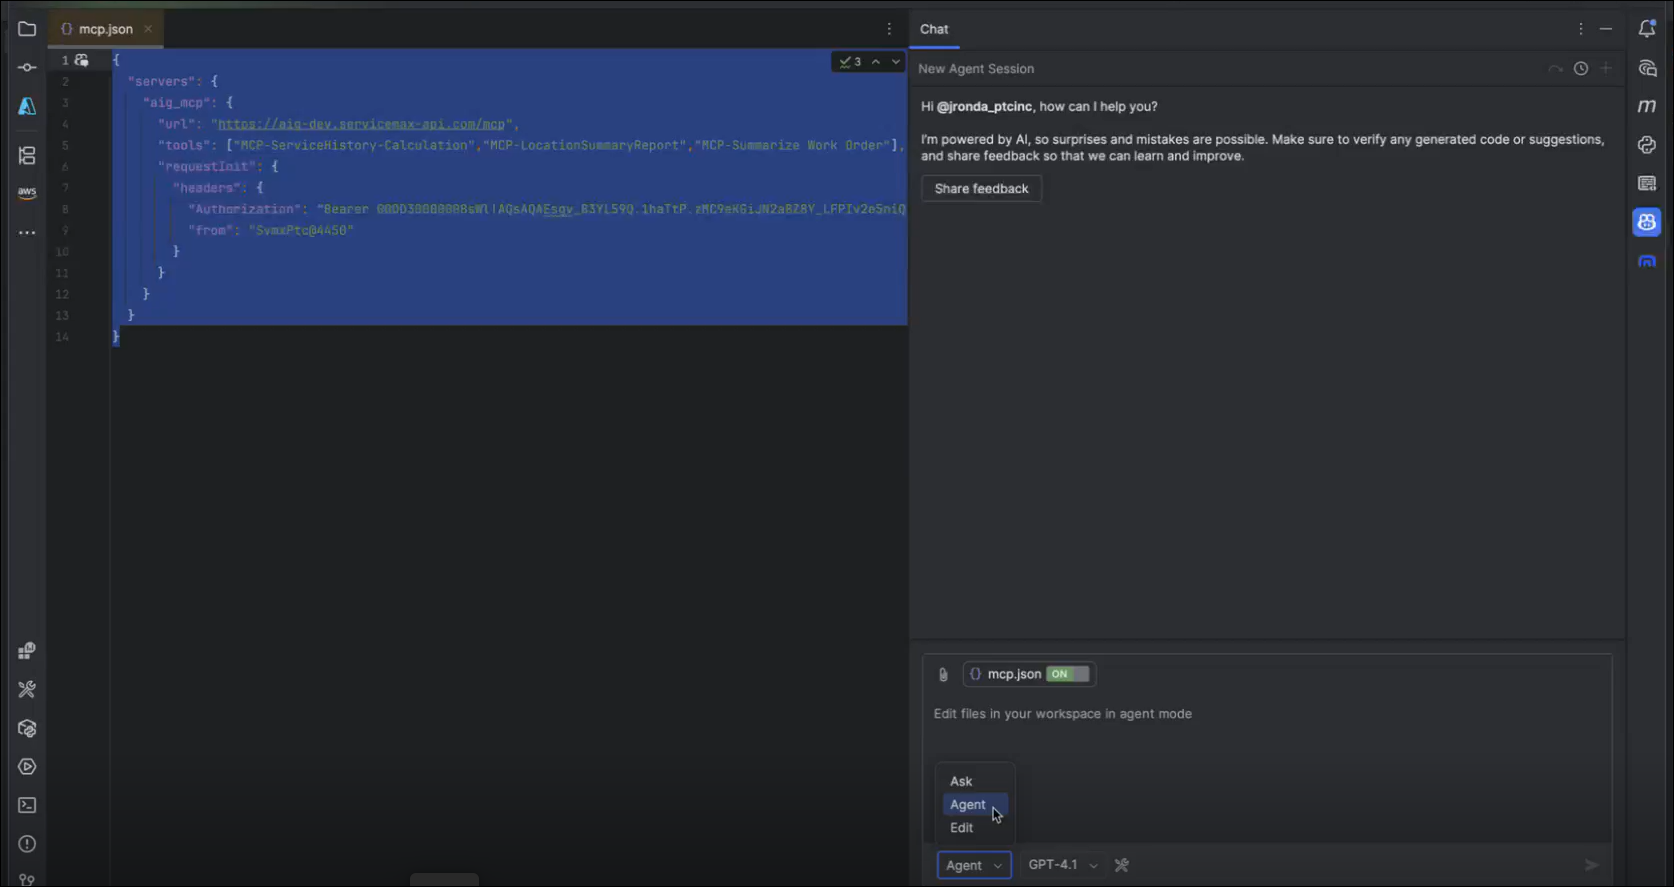Screen dimensions: 1674x887
Task: Open the Azure explorer sidebar icon
Action: click(27, 106)
